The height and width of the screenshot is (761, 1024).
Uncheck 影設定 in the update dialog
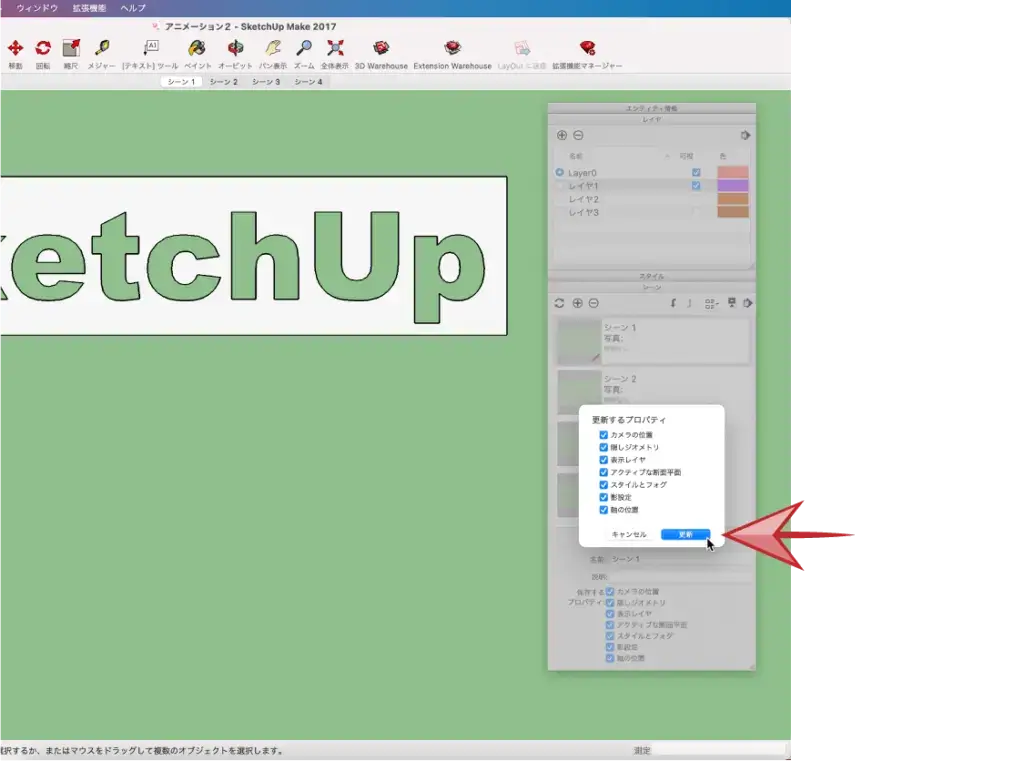click(x=603, y=497)
